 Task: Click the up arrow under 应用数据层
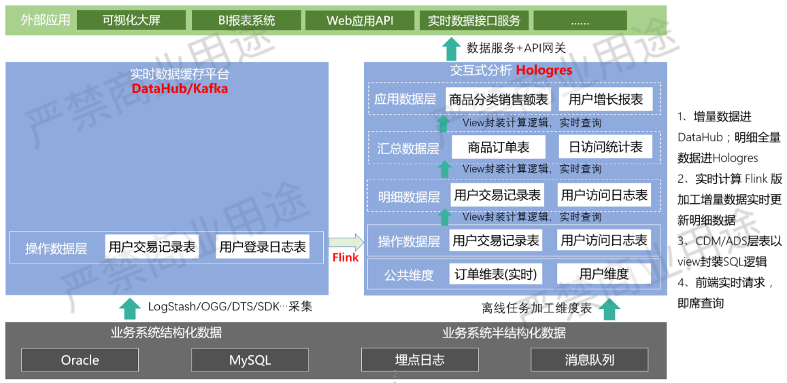443,123
